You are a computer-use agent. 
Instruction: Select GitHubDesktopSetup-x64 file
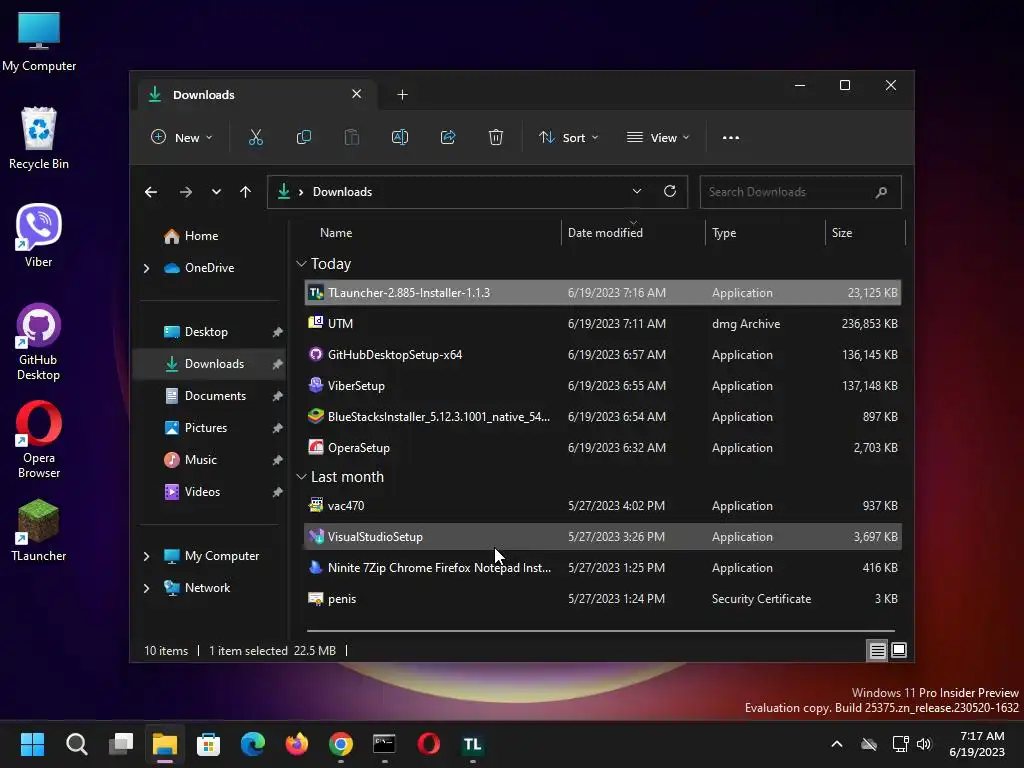coord(603,355)
